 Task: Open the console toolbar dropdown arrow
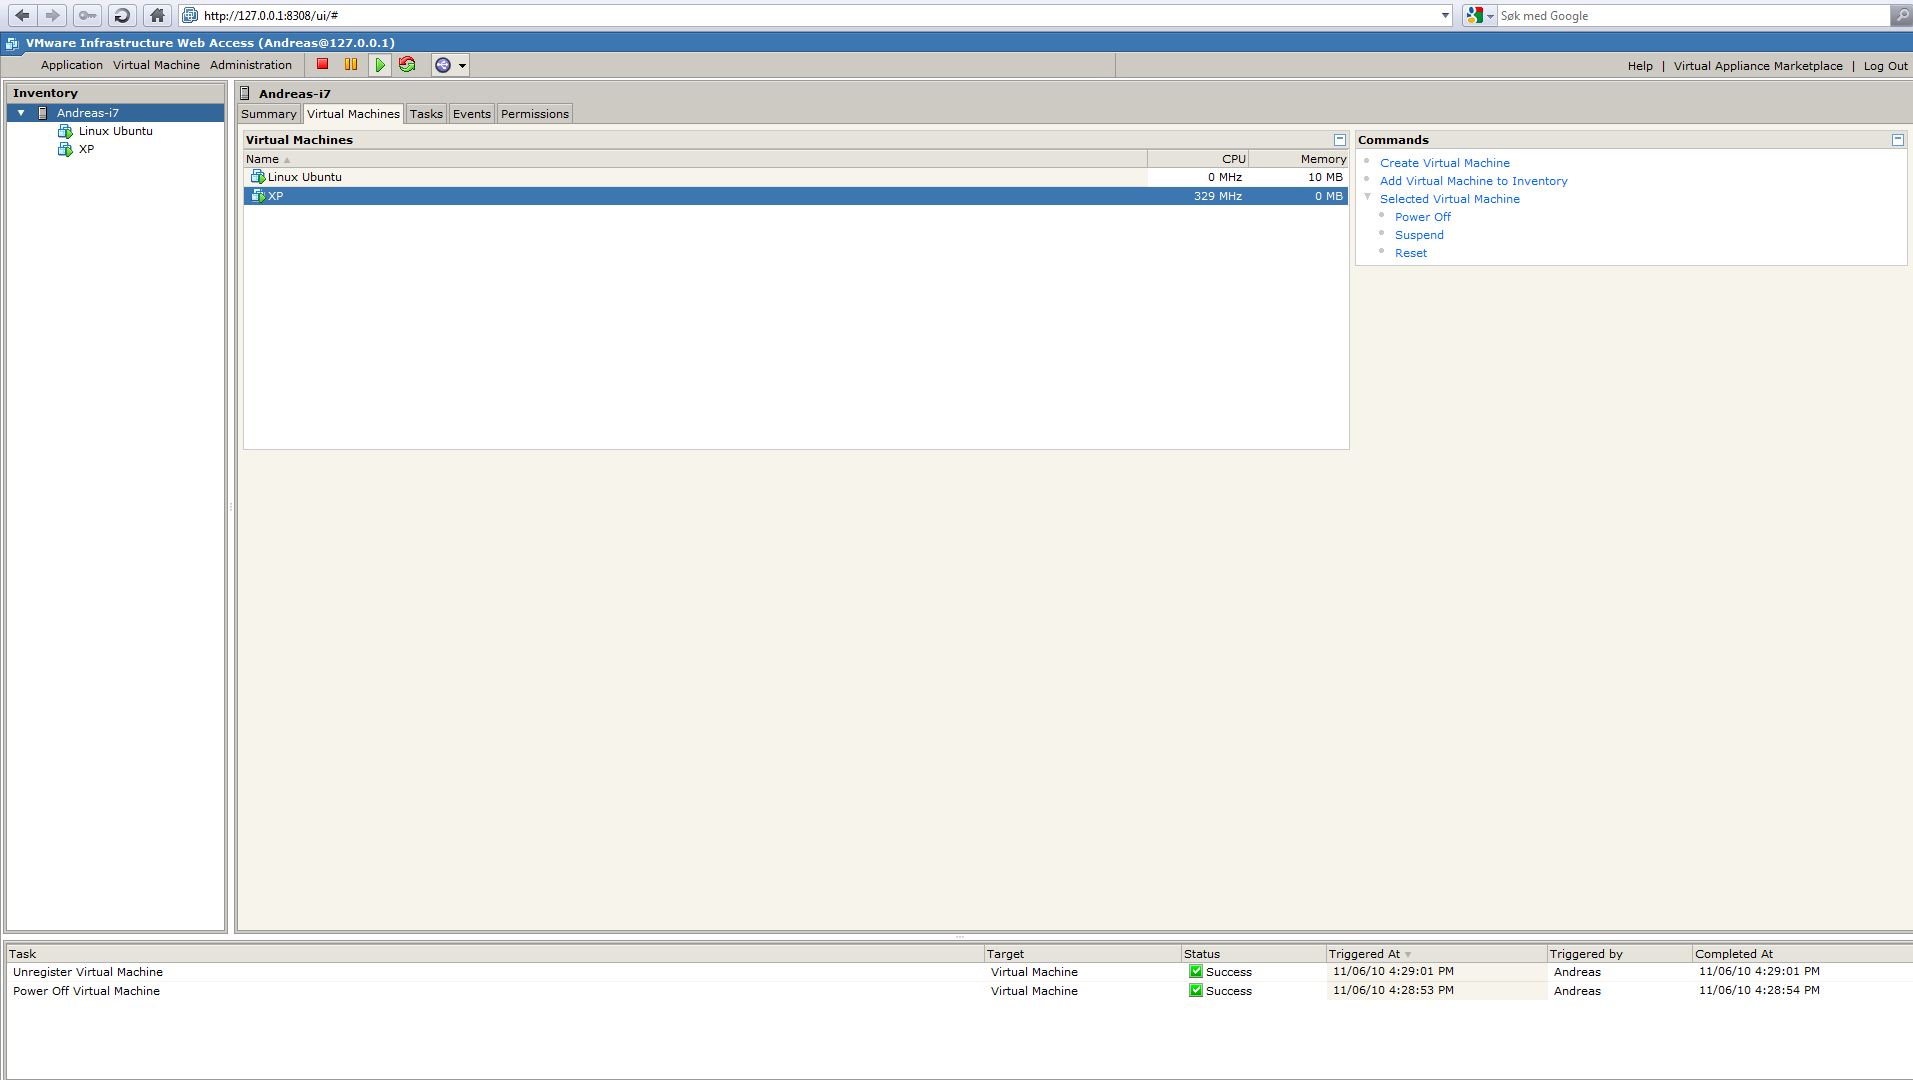(x=462, y=65)
